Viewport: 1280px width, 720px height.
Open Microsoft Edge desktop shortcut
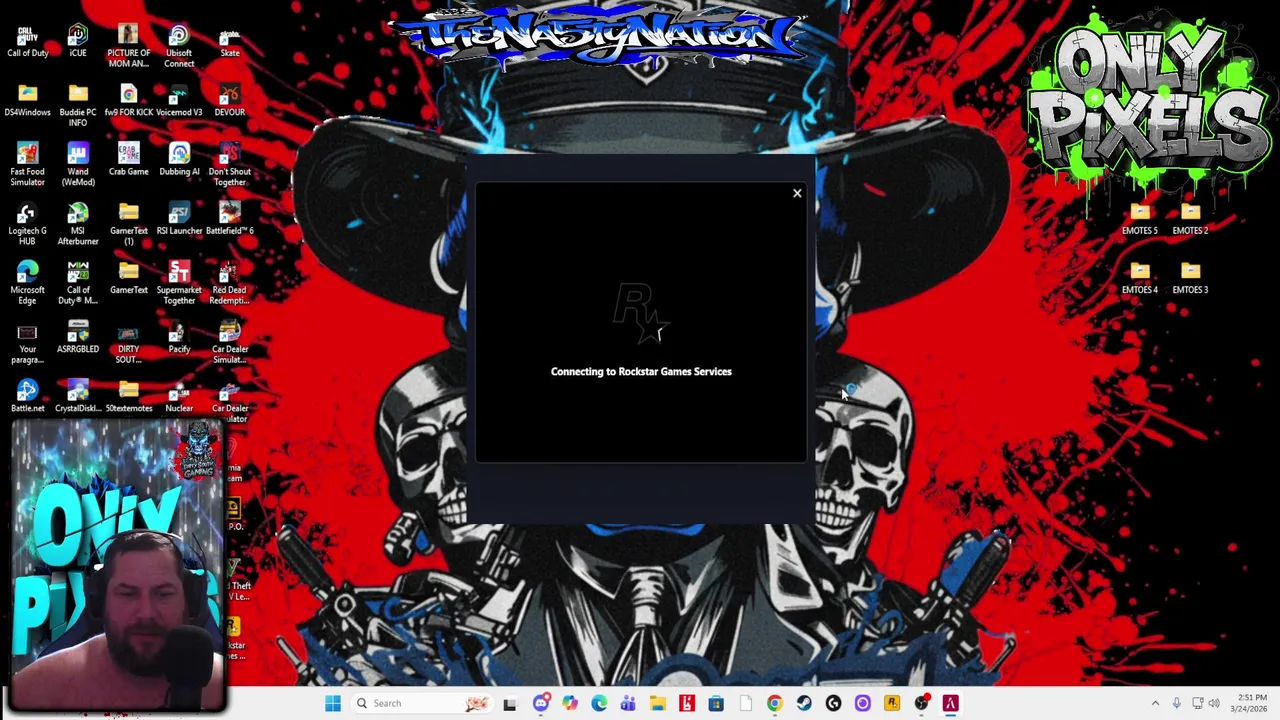tap(27, 283)
